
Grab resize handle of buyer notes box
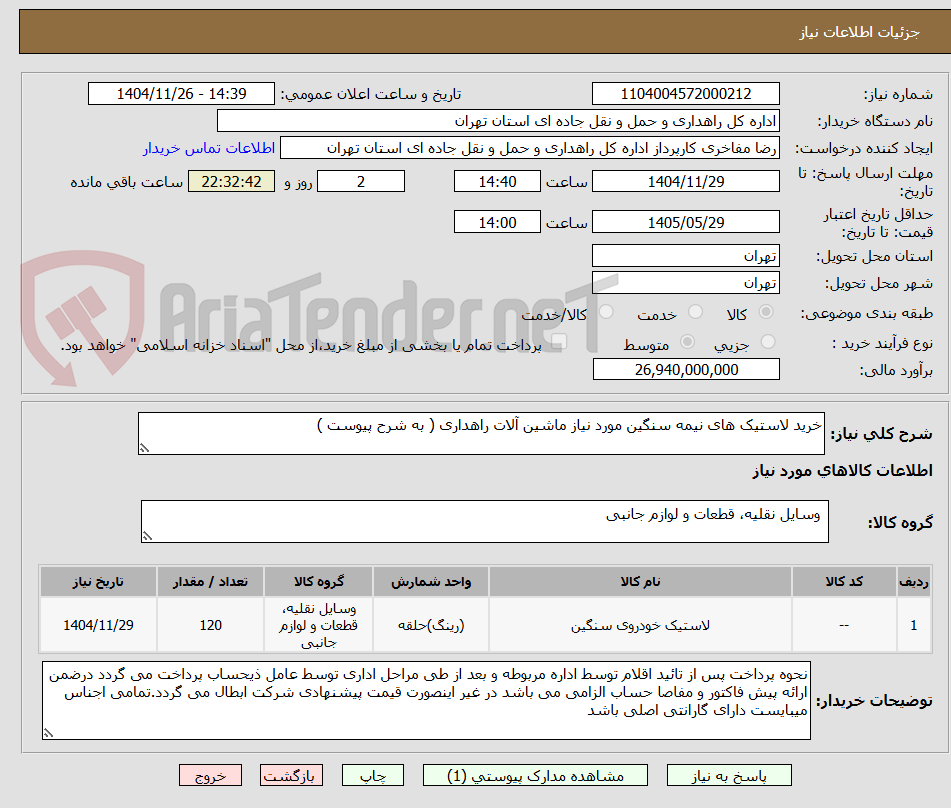pos(49,733)
